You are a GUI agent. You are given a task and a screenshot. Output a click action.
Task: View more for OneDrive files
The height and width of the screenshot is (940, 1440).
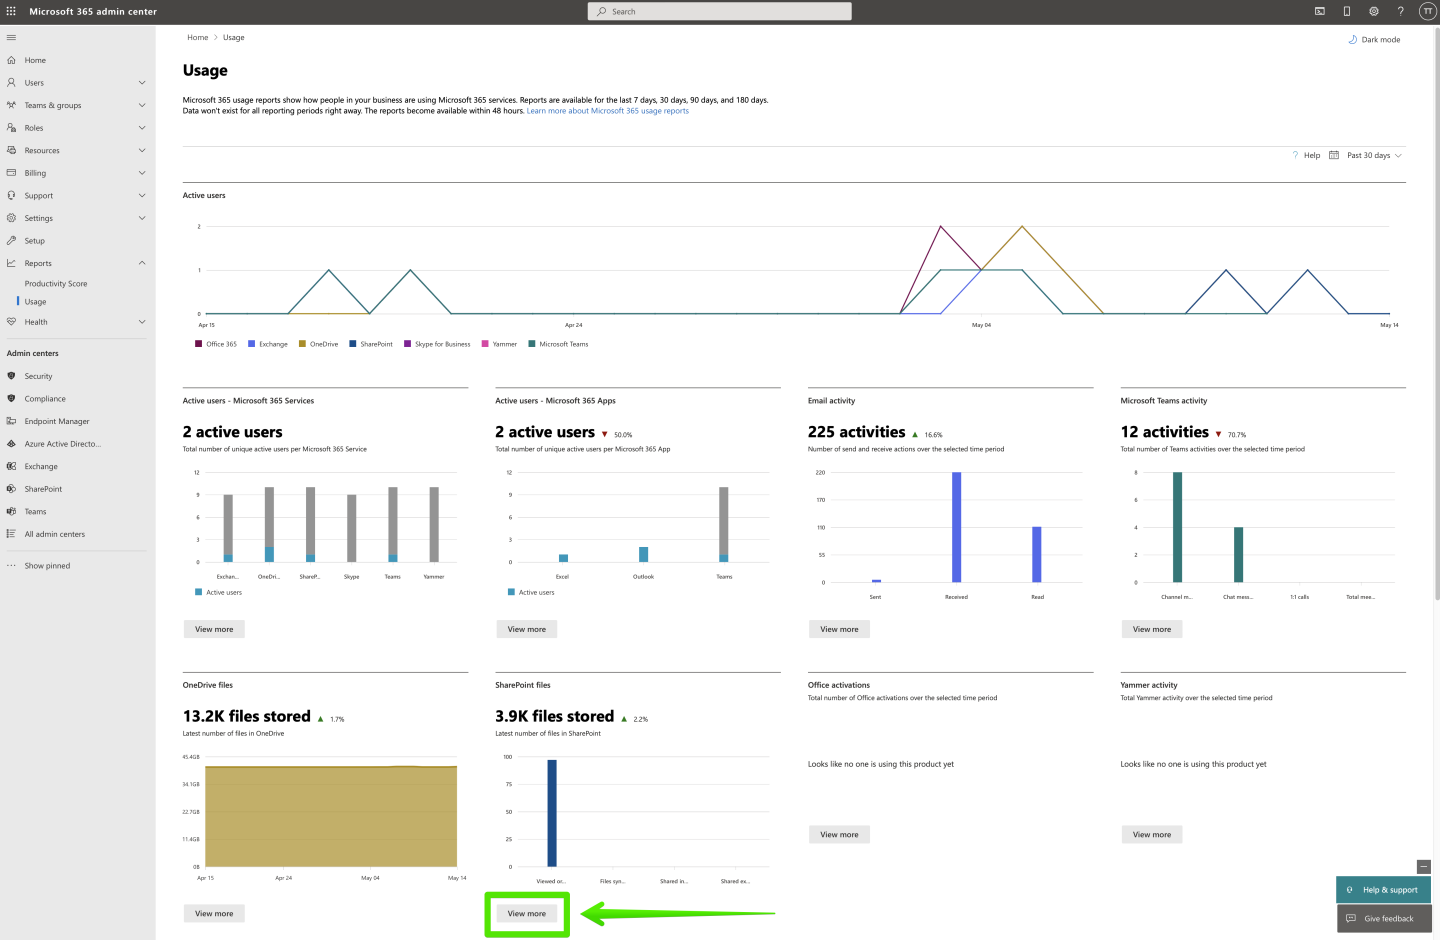[214, 914]
